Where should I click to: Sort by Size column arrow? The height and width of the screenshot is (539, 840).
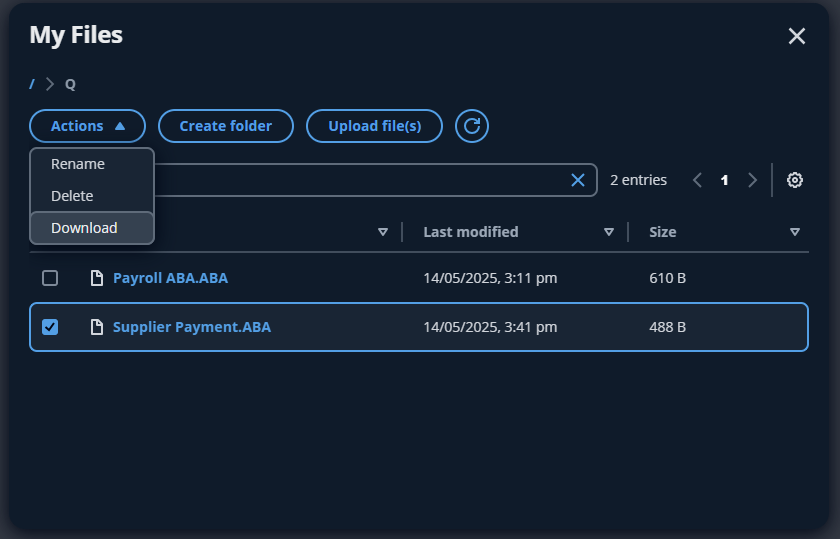click(795, 232)
